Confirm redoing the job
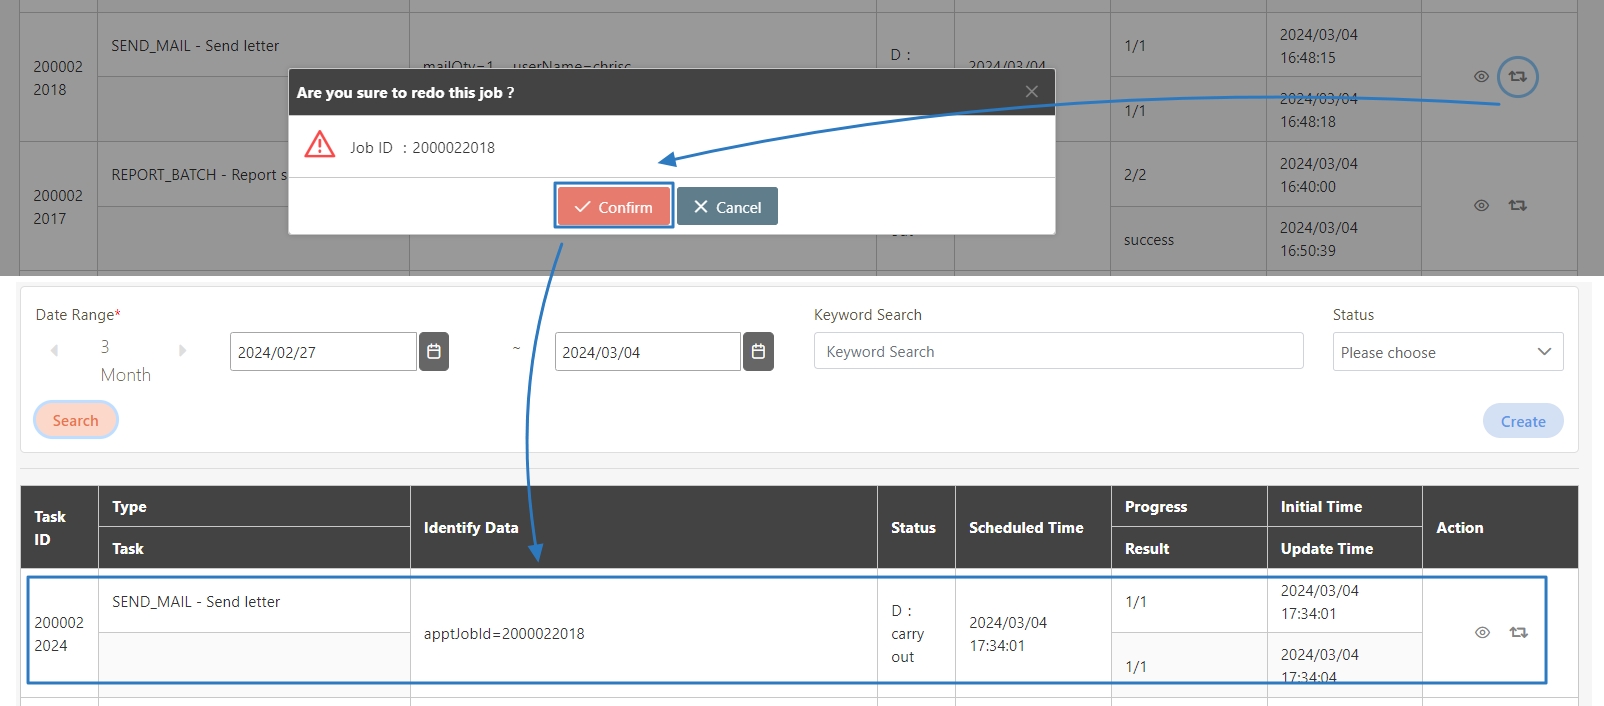The image size is (1604, 706). coord(613,207)
